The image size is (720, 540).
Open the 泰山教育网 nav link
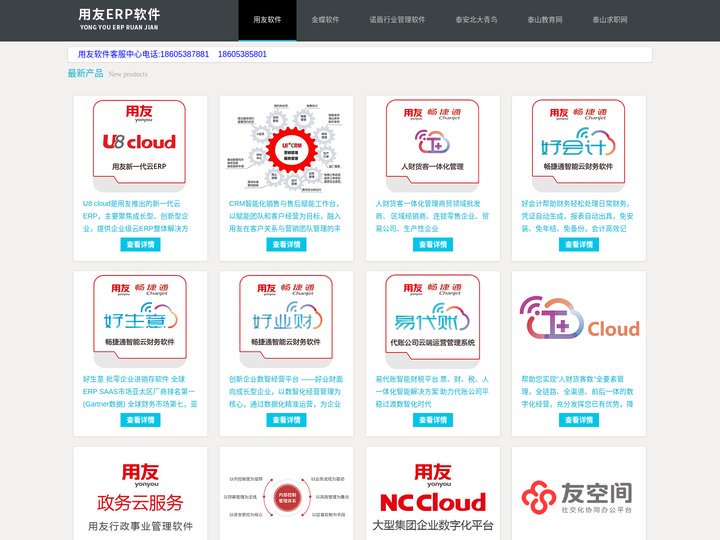tap(545, 20)
